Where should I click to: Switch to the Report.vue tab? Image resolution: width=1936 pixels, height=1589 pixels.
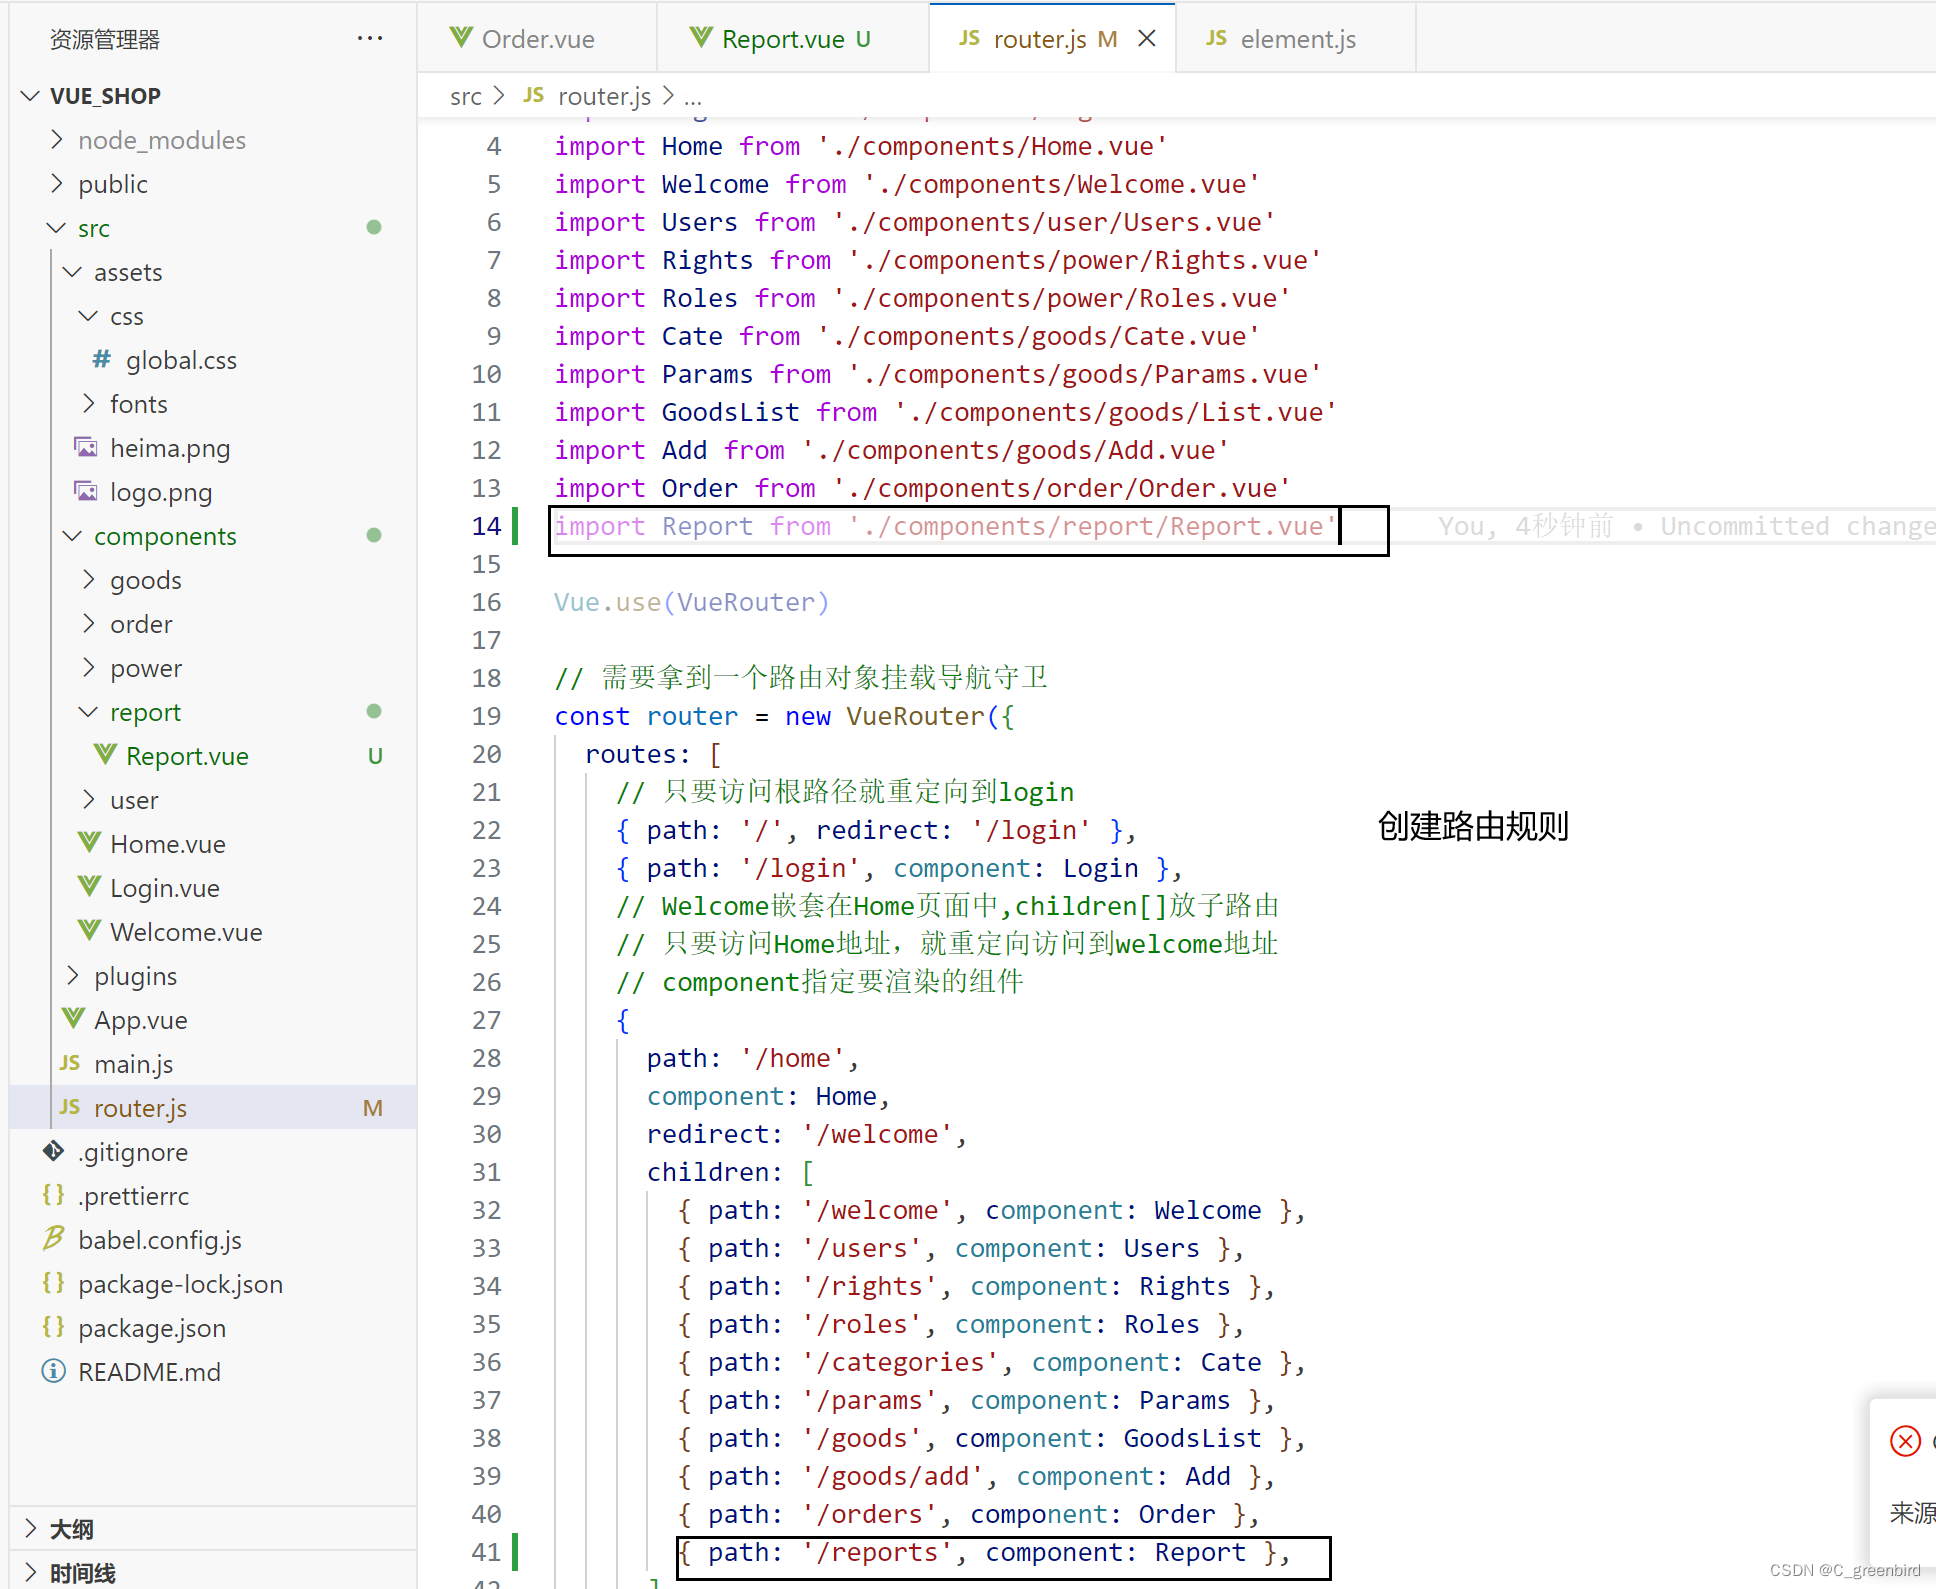pyautogui.click(x=794, y=38)
